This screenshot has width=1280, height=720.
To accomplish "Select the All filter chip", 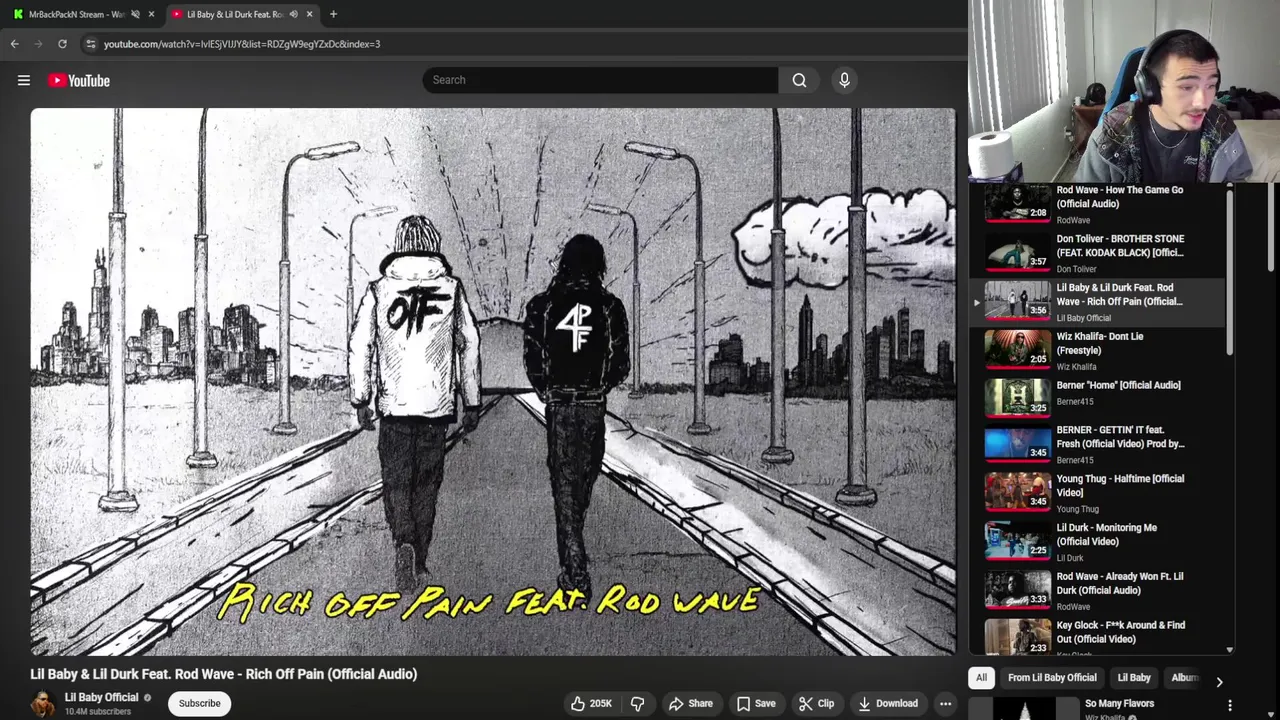I will 981,678.
